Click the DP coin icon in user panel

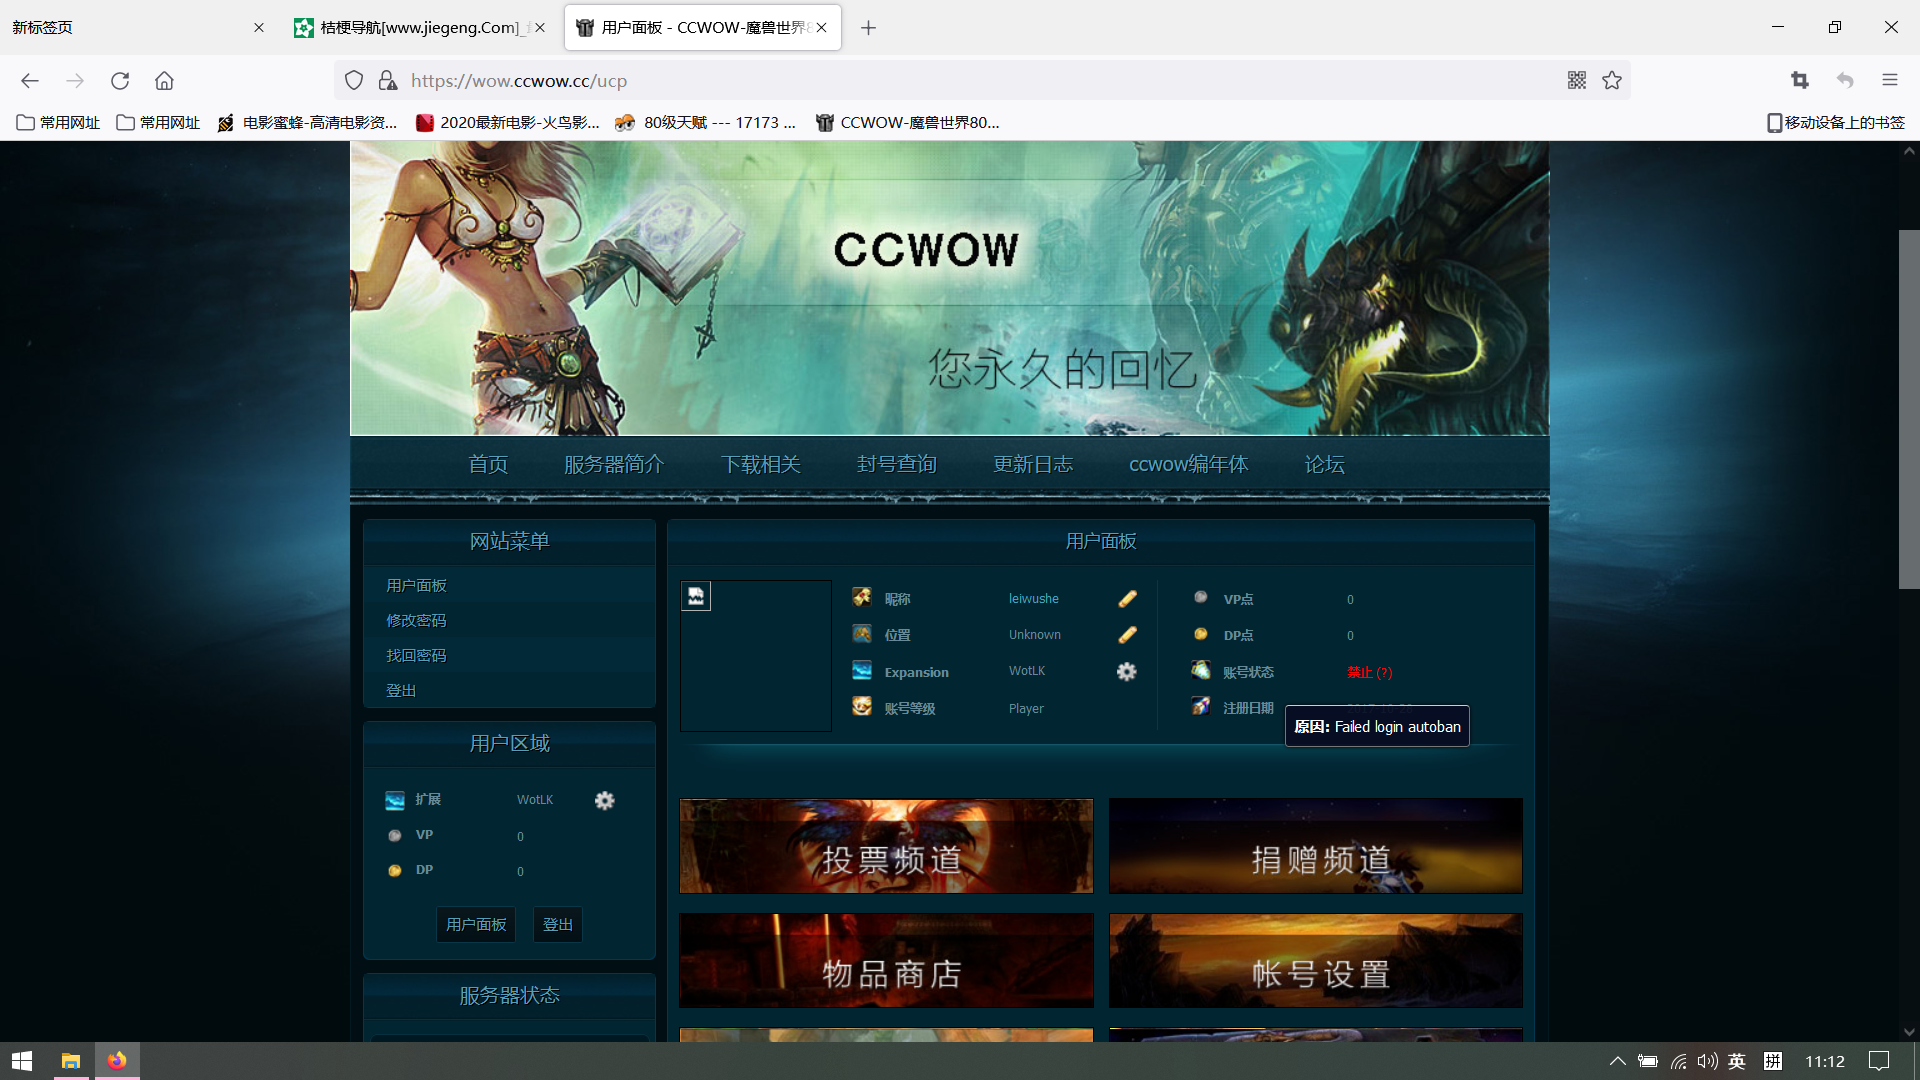tap(1201, 634)
